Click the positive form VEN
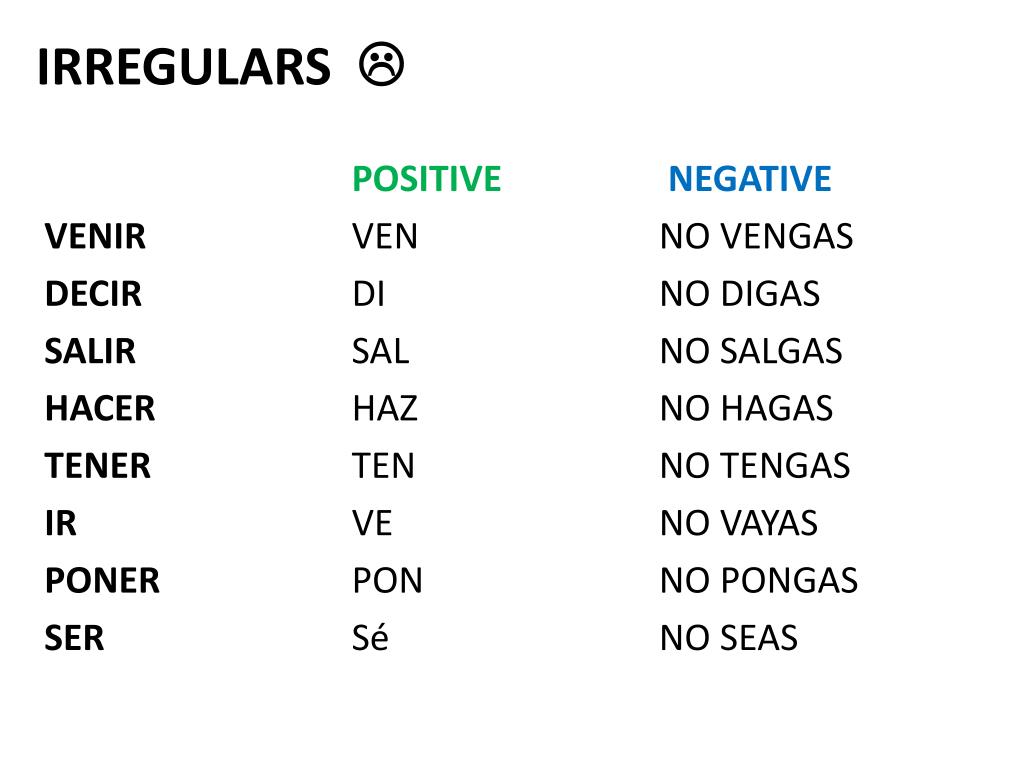1024x768 pixels. pos(385,236)
